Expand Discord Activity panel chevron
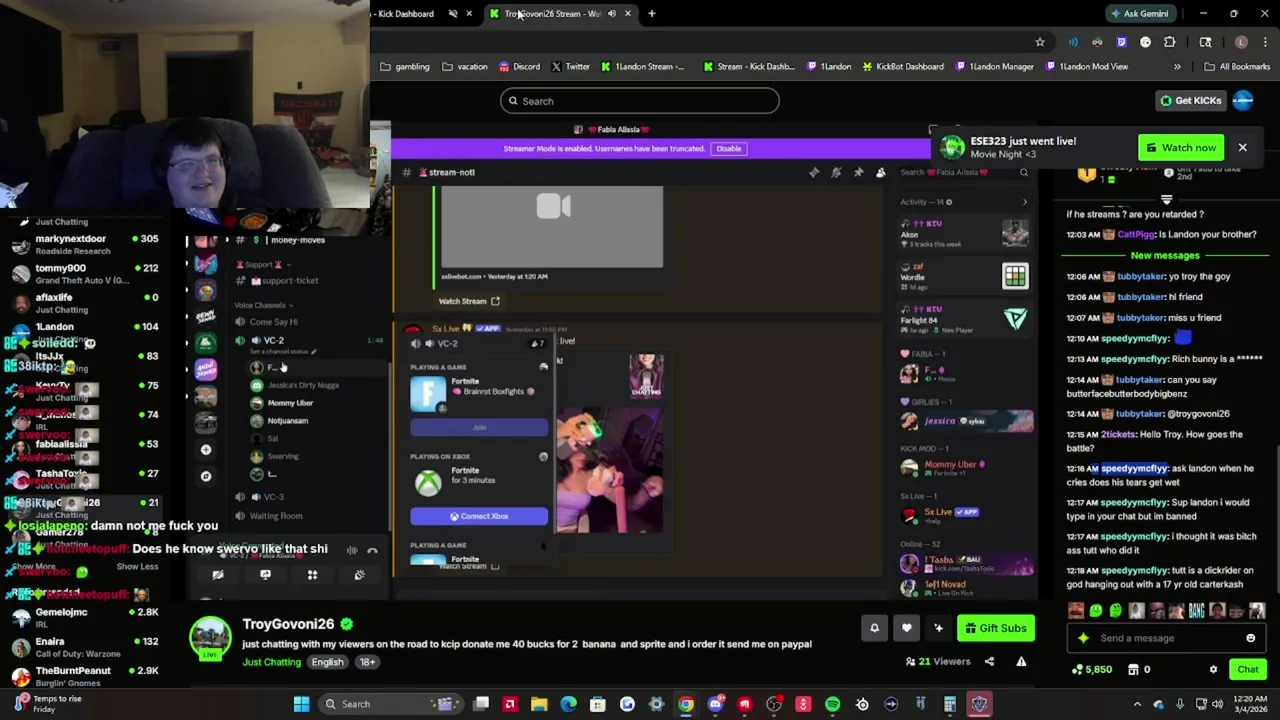 pyautogui.click(x=1024, y=202)
